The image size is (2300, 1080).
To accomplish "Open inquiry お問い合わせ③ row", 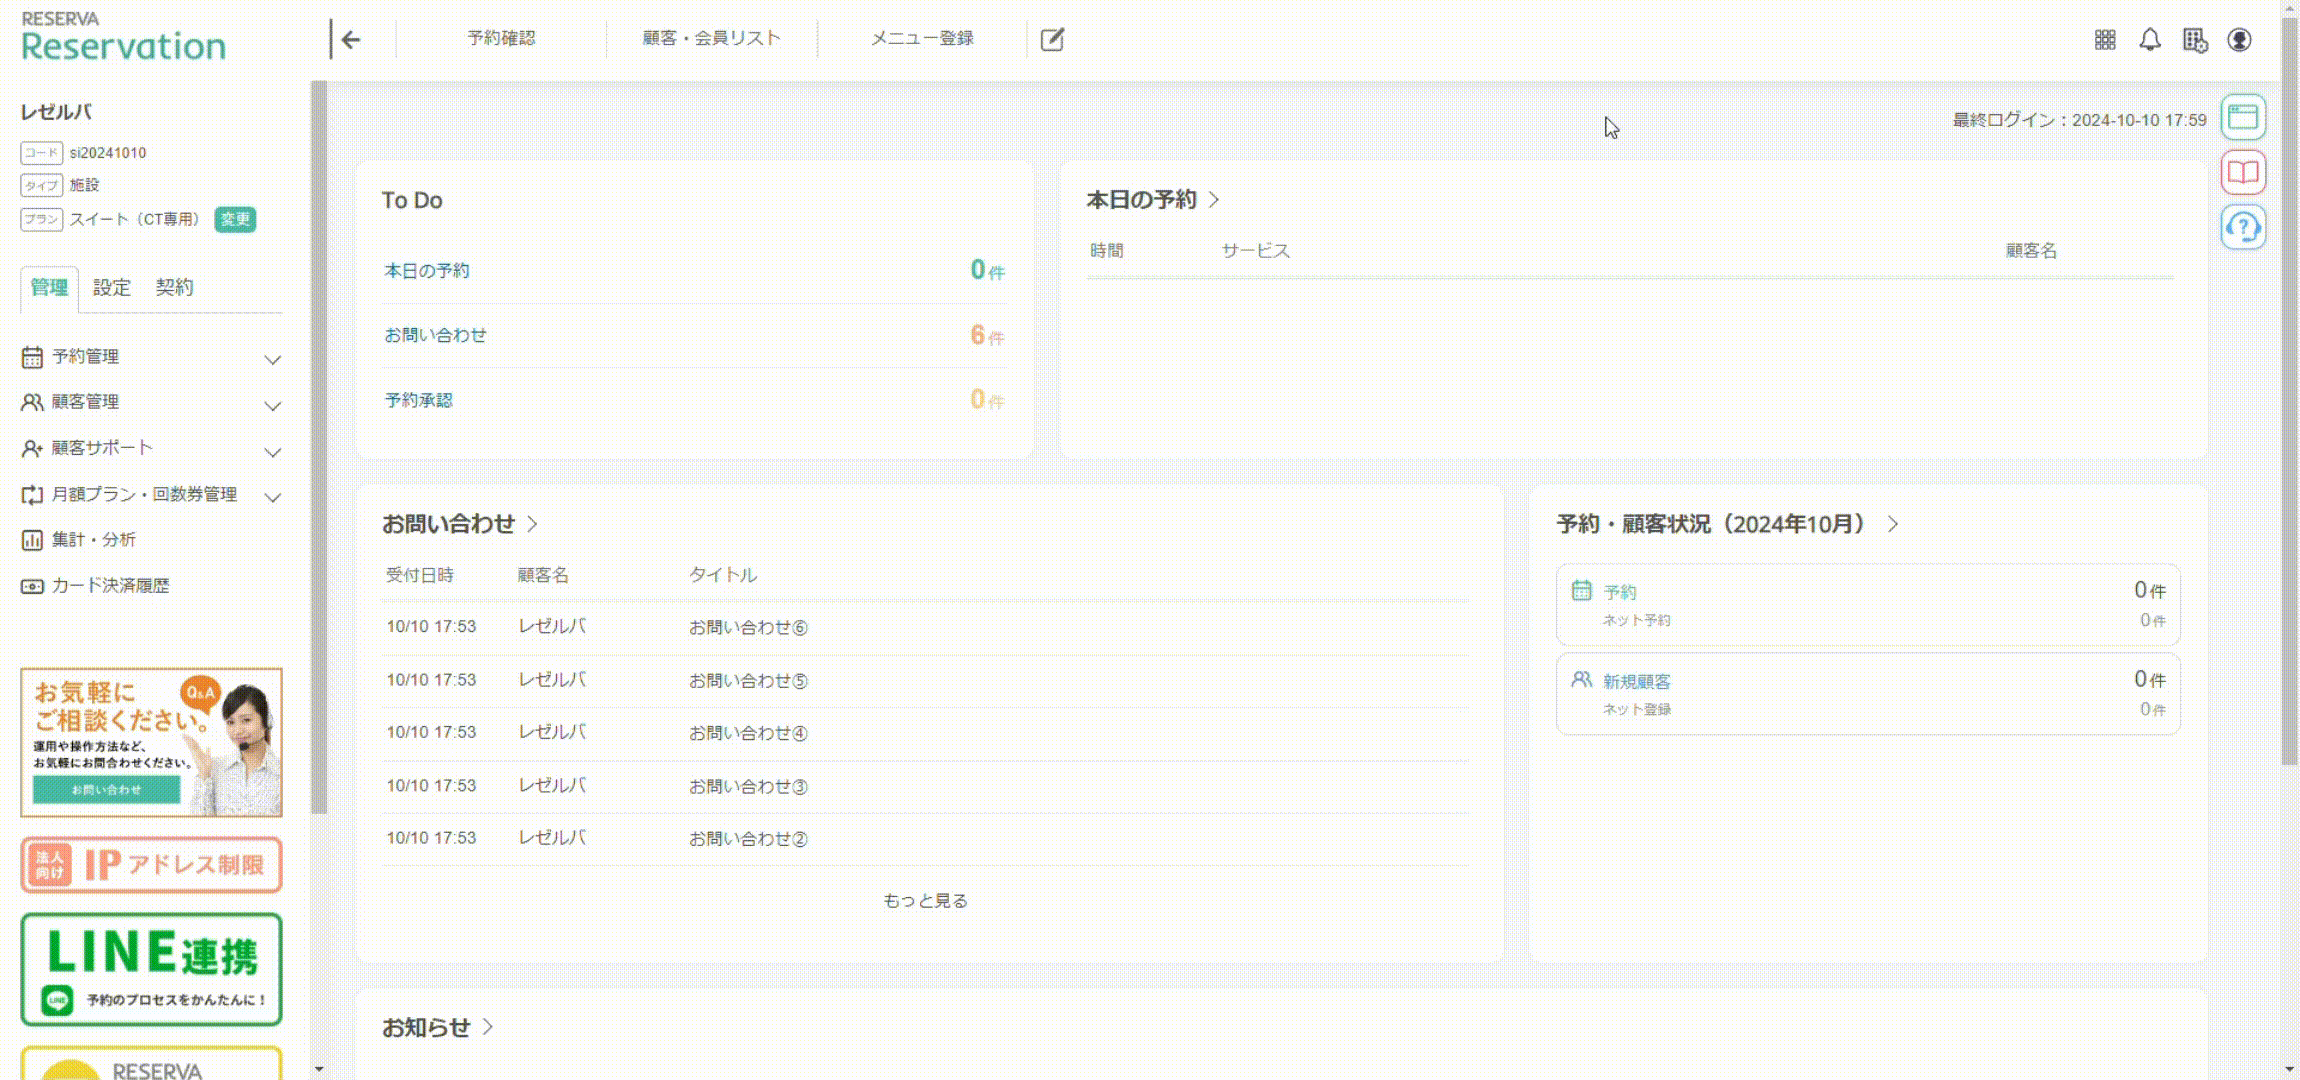I will [925, 786].
